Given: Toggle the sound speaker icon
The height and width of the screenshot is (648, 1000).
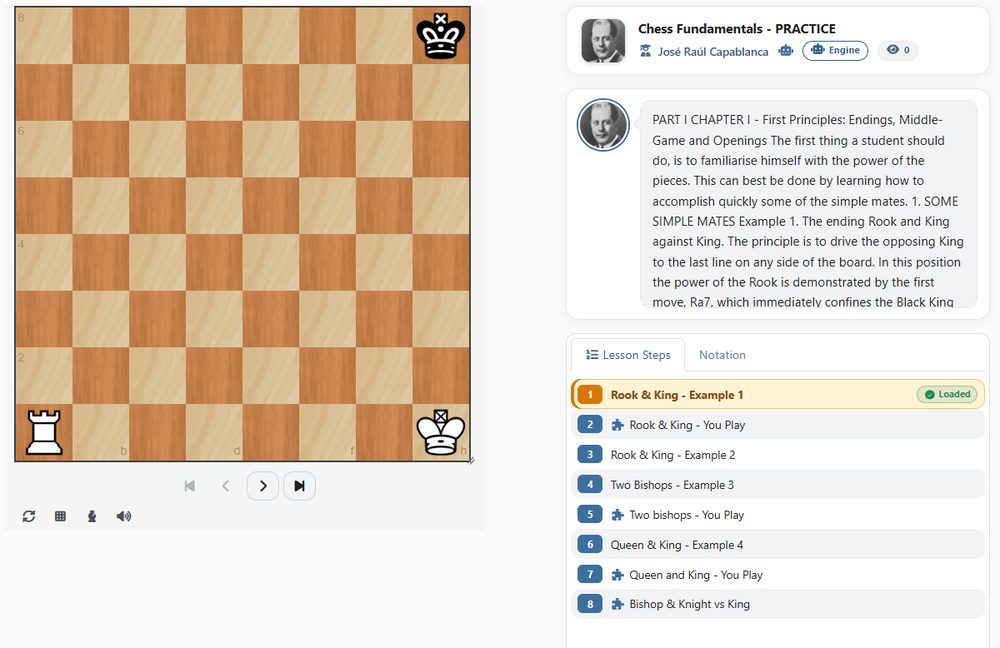Looking at the screenshot, I should point(124,516).
